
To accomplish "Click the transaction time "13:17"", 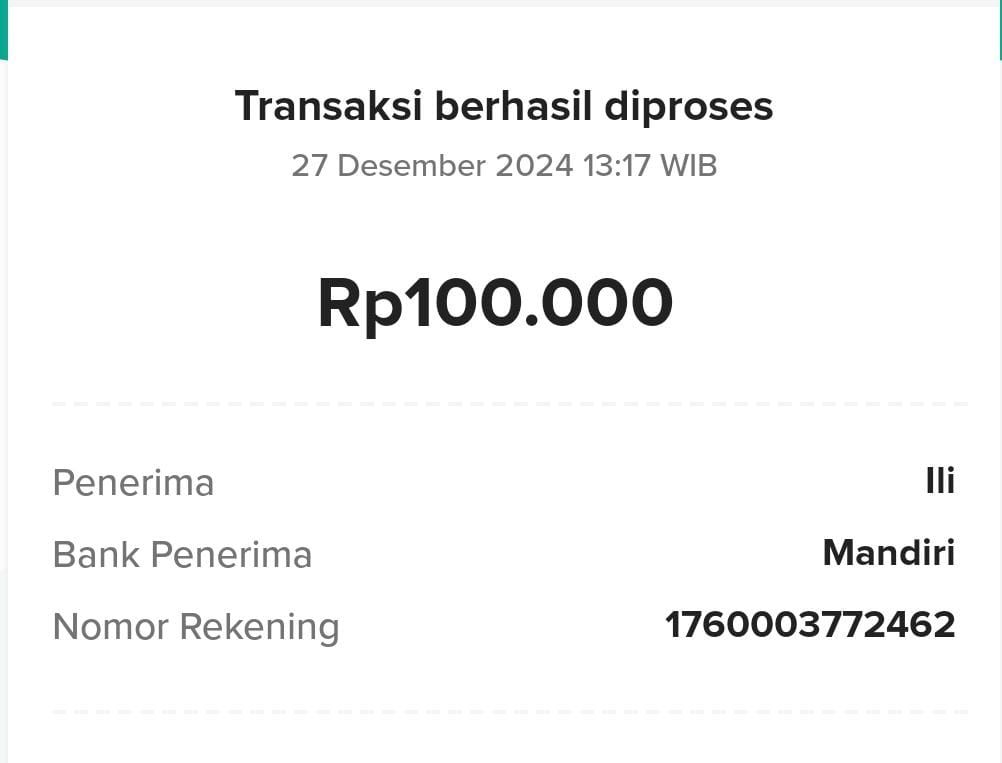I will click(x=616, y=165).
